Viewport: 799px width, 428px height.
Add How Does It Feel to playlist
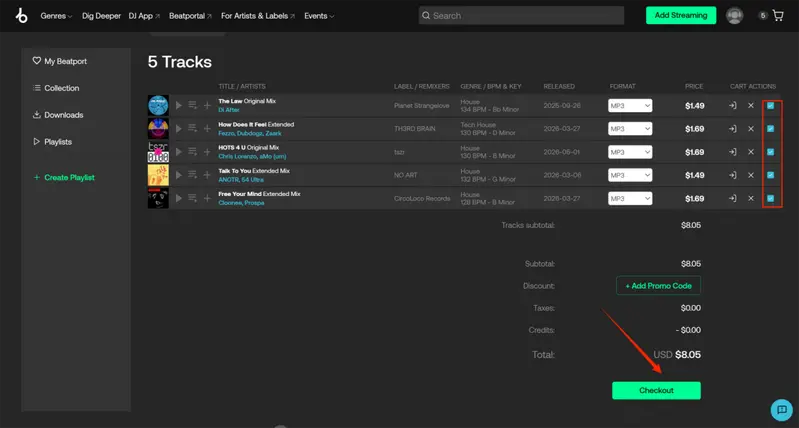(207, 129)
